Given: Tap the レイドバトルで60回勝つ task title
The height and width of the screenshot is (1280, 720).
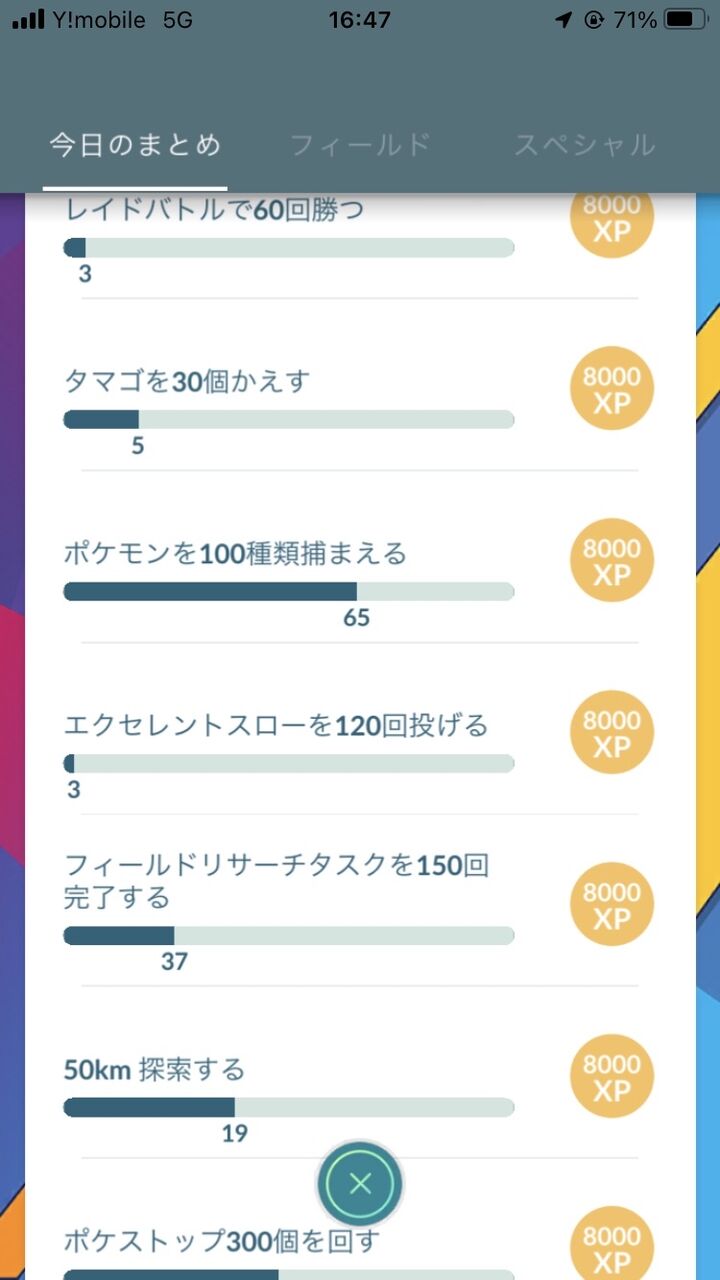Looking at the screenshot, I should 214,211.
